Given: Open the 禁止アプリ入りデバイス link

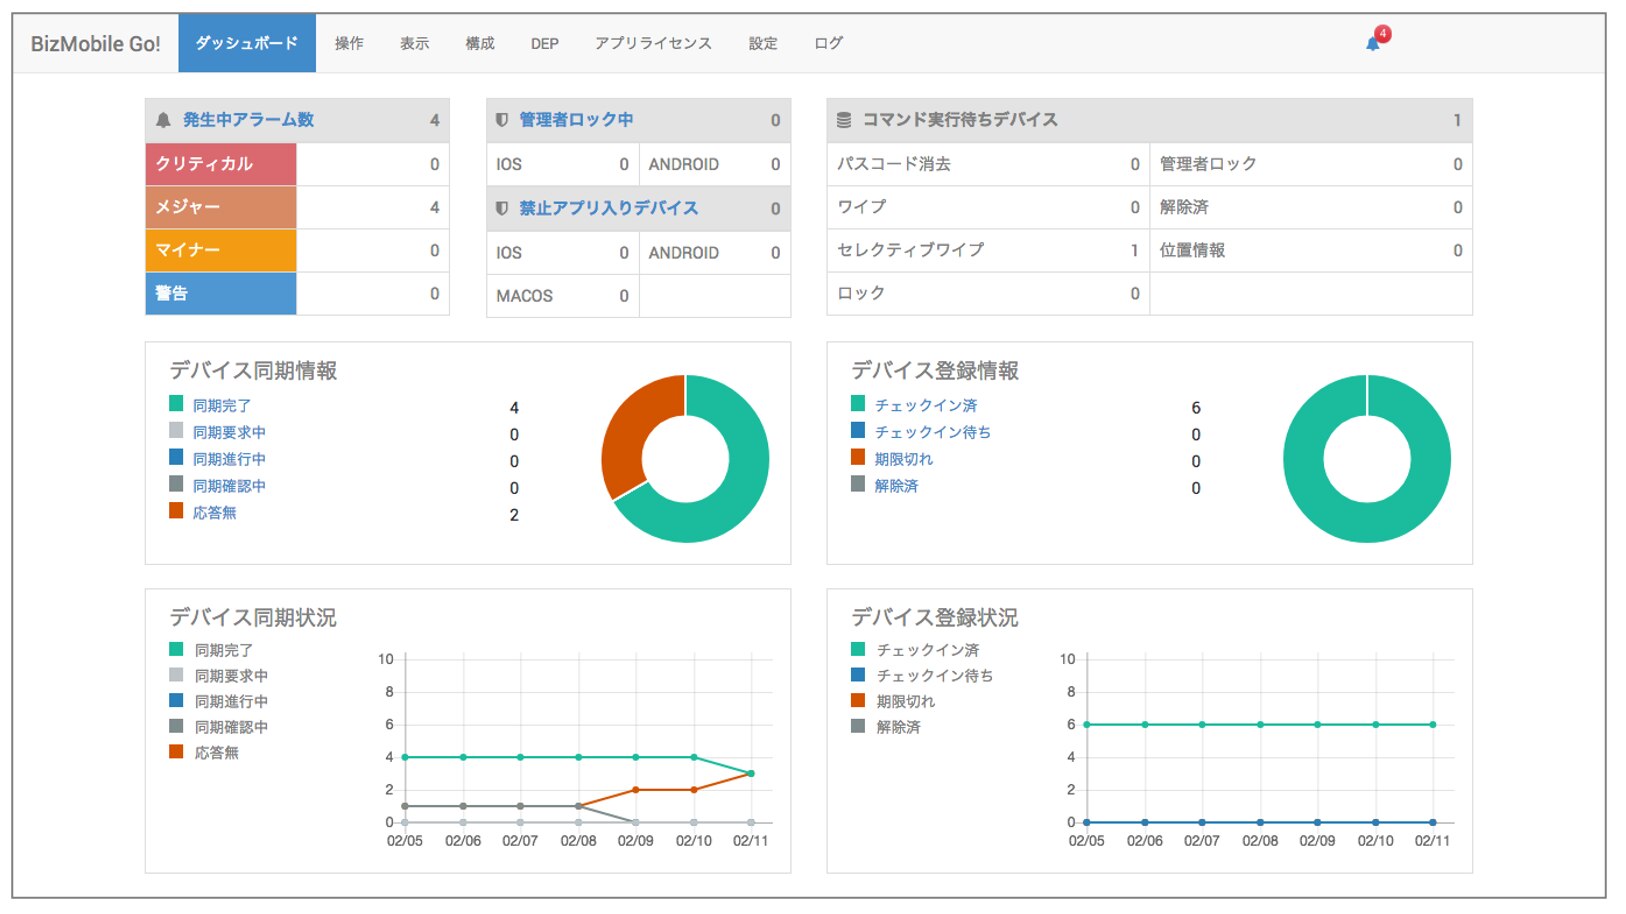Looking at the screenshot, I should click(x=608, y=208).
